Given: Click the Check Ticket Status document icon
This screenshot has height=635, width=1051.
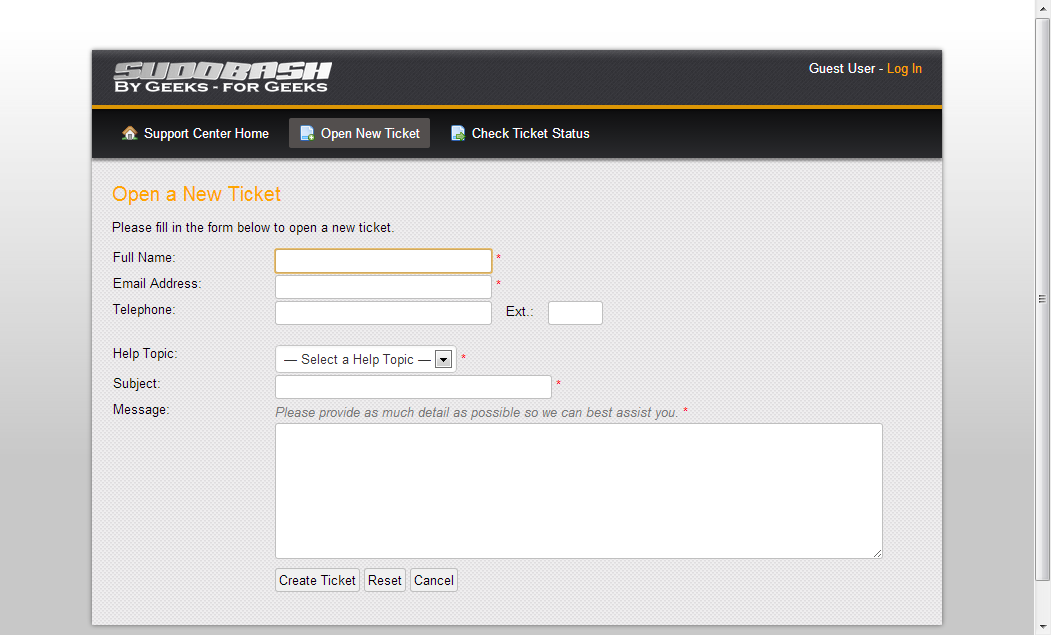Looking at the screenshot, I should coord(458,133).
